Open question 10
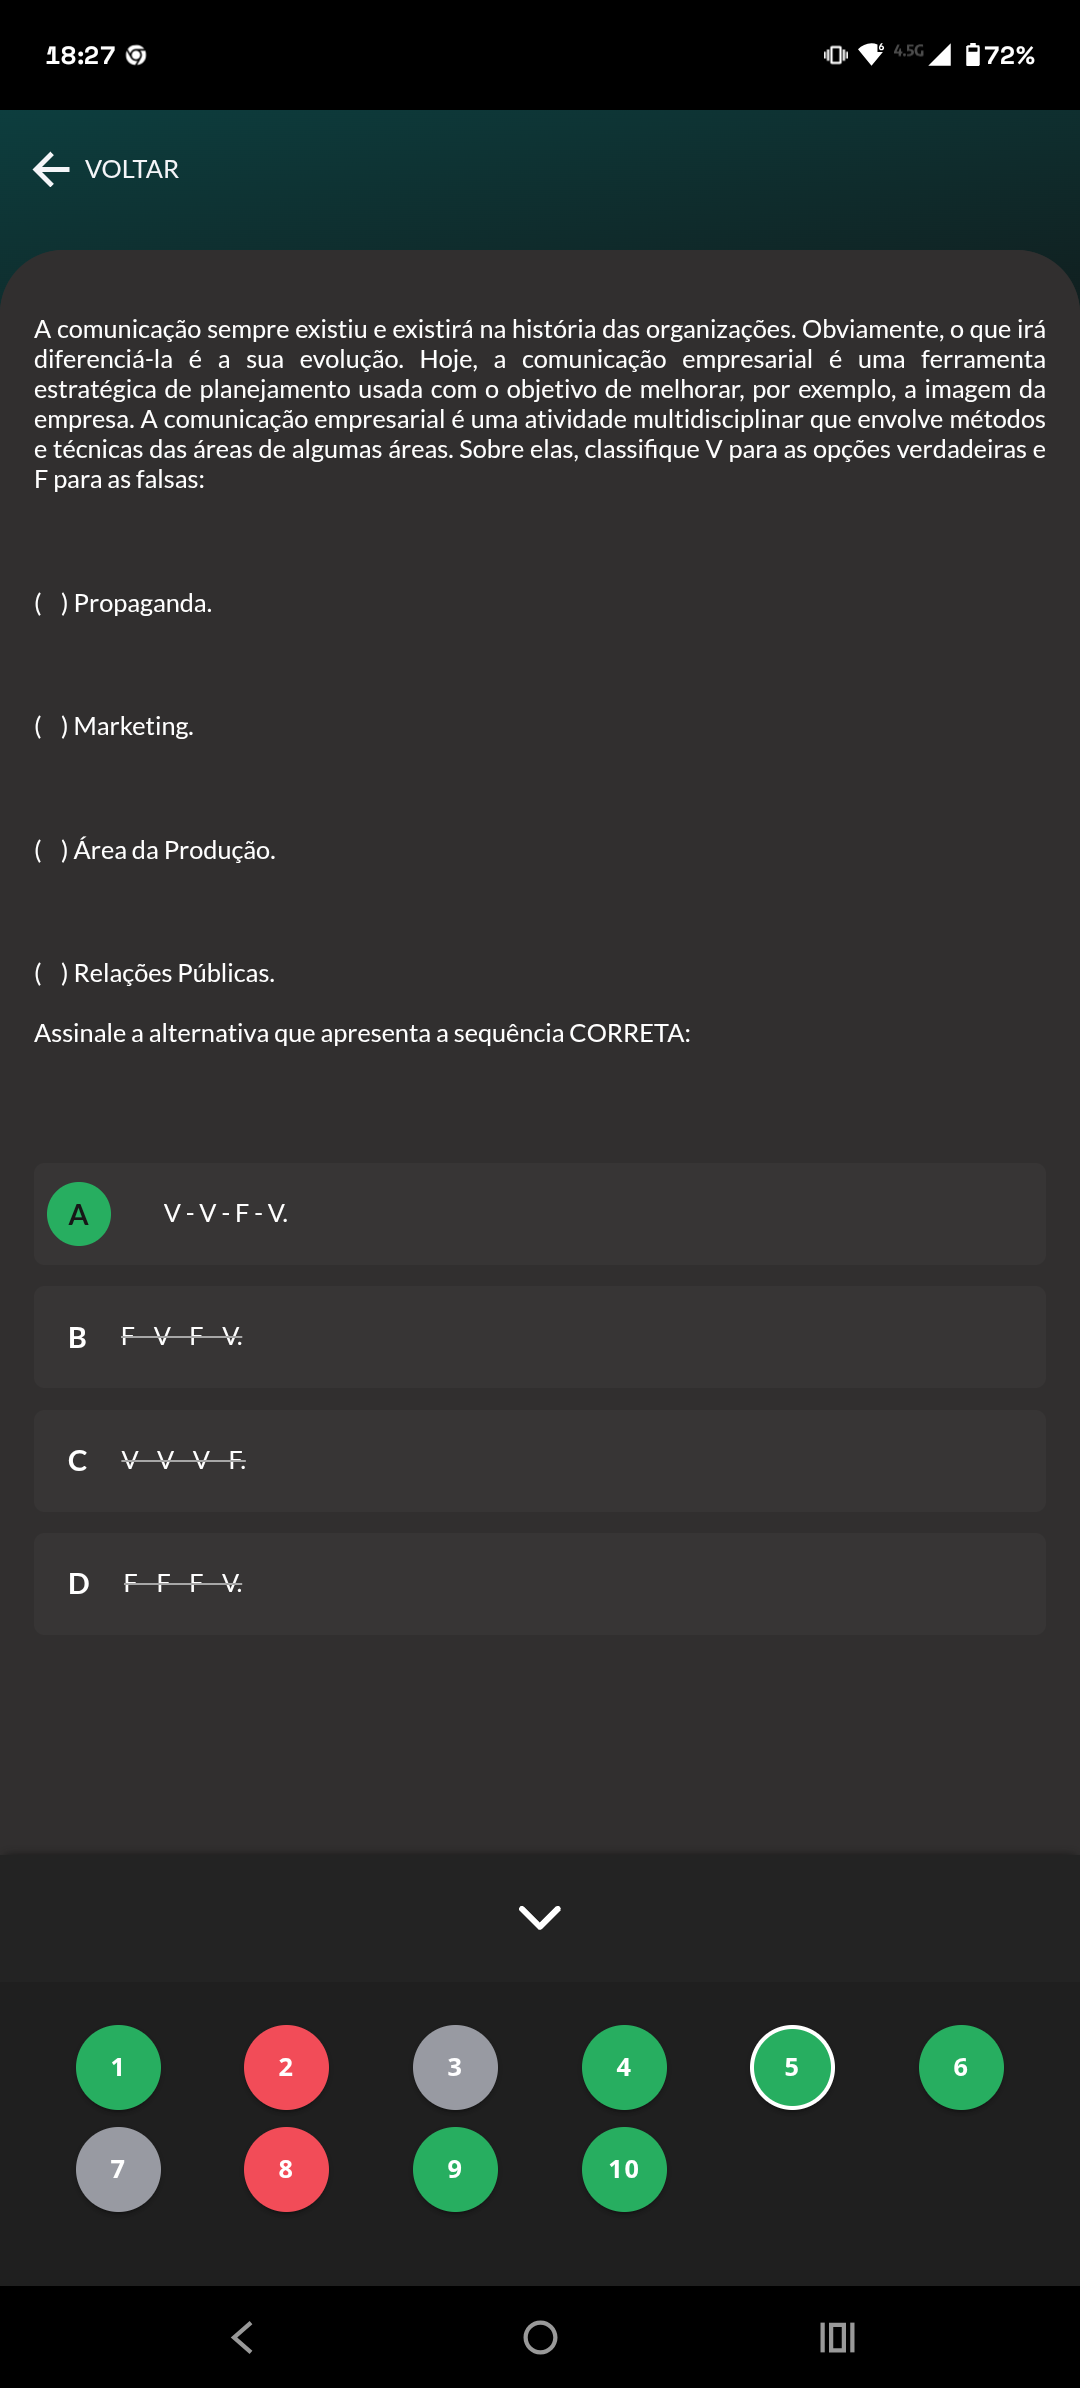 tap(624, 2169)
